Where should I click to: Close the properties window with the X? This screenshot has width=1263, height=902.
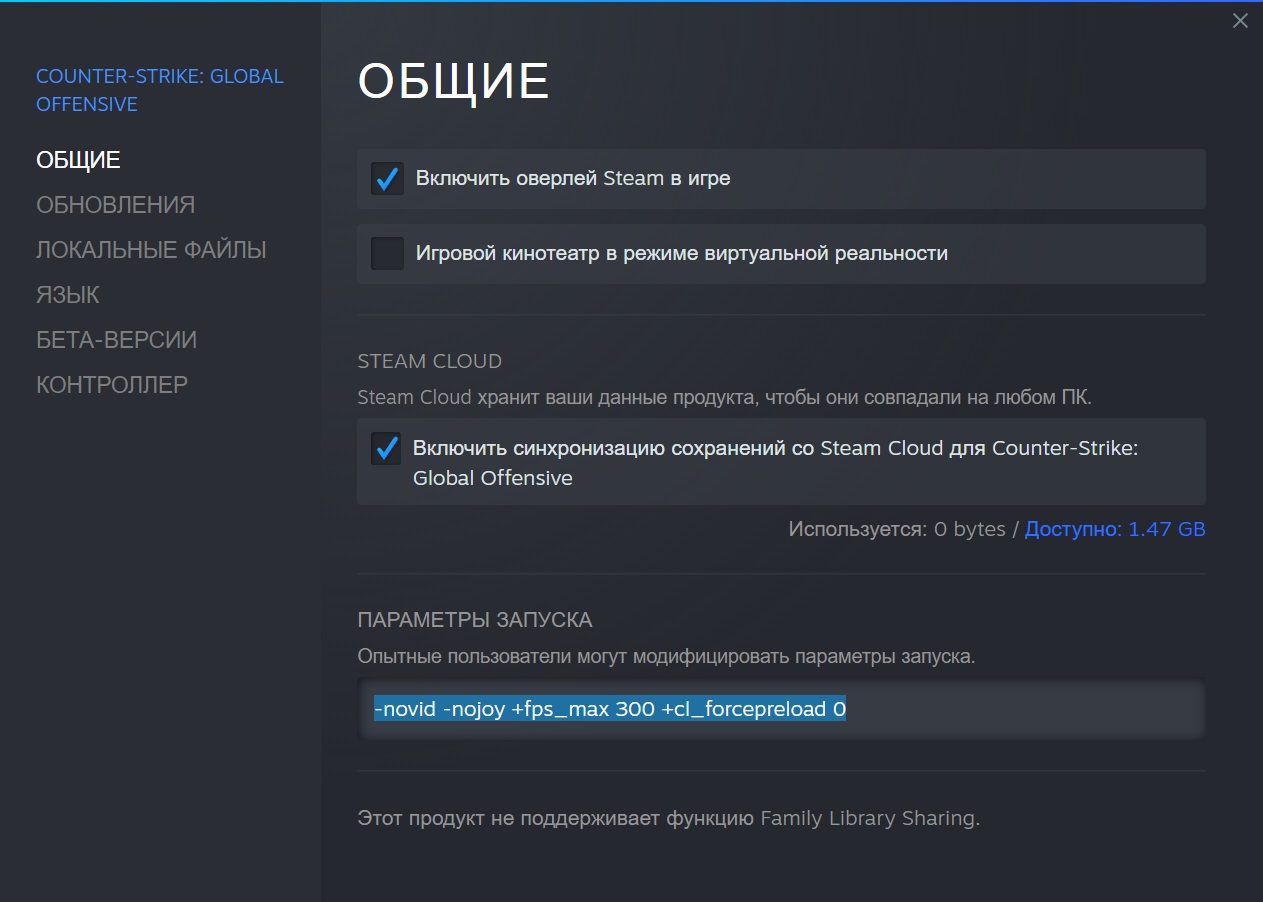[1240, 21]
